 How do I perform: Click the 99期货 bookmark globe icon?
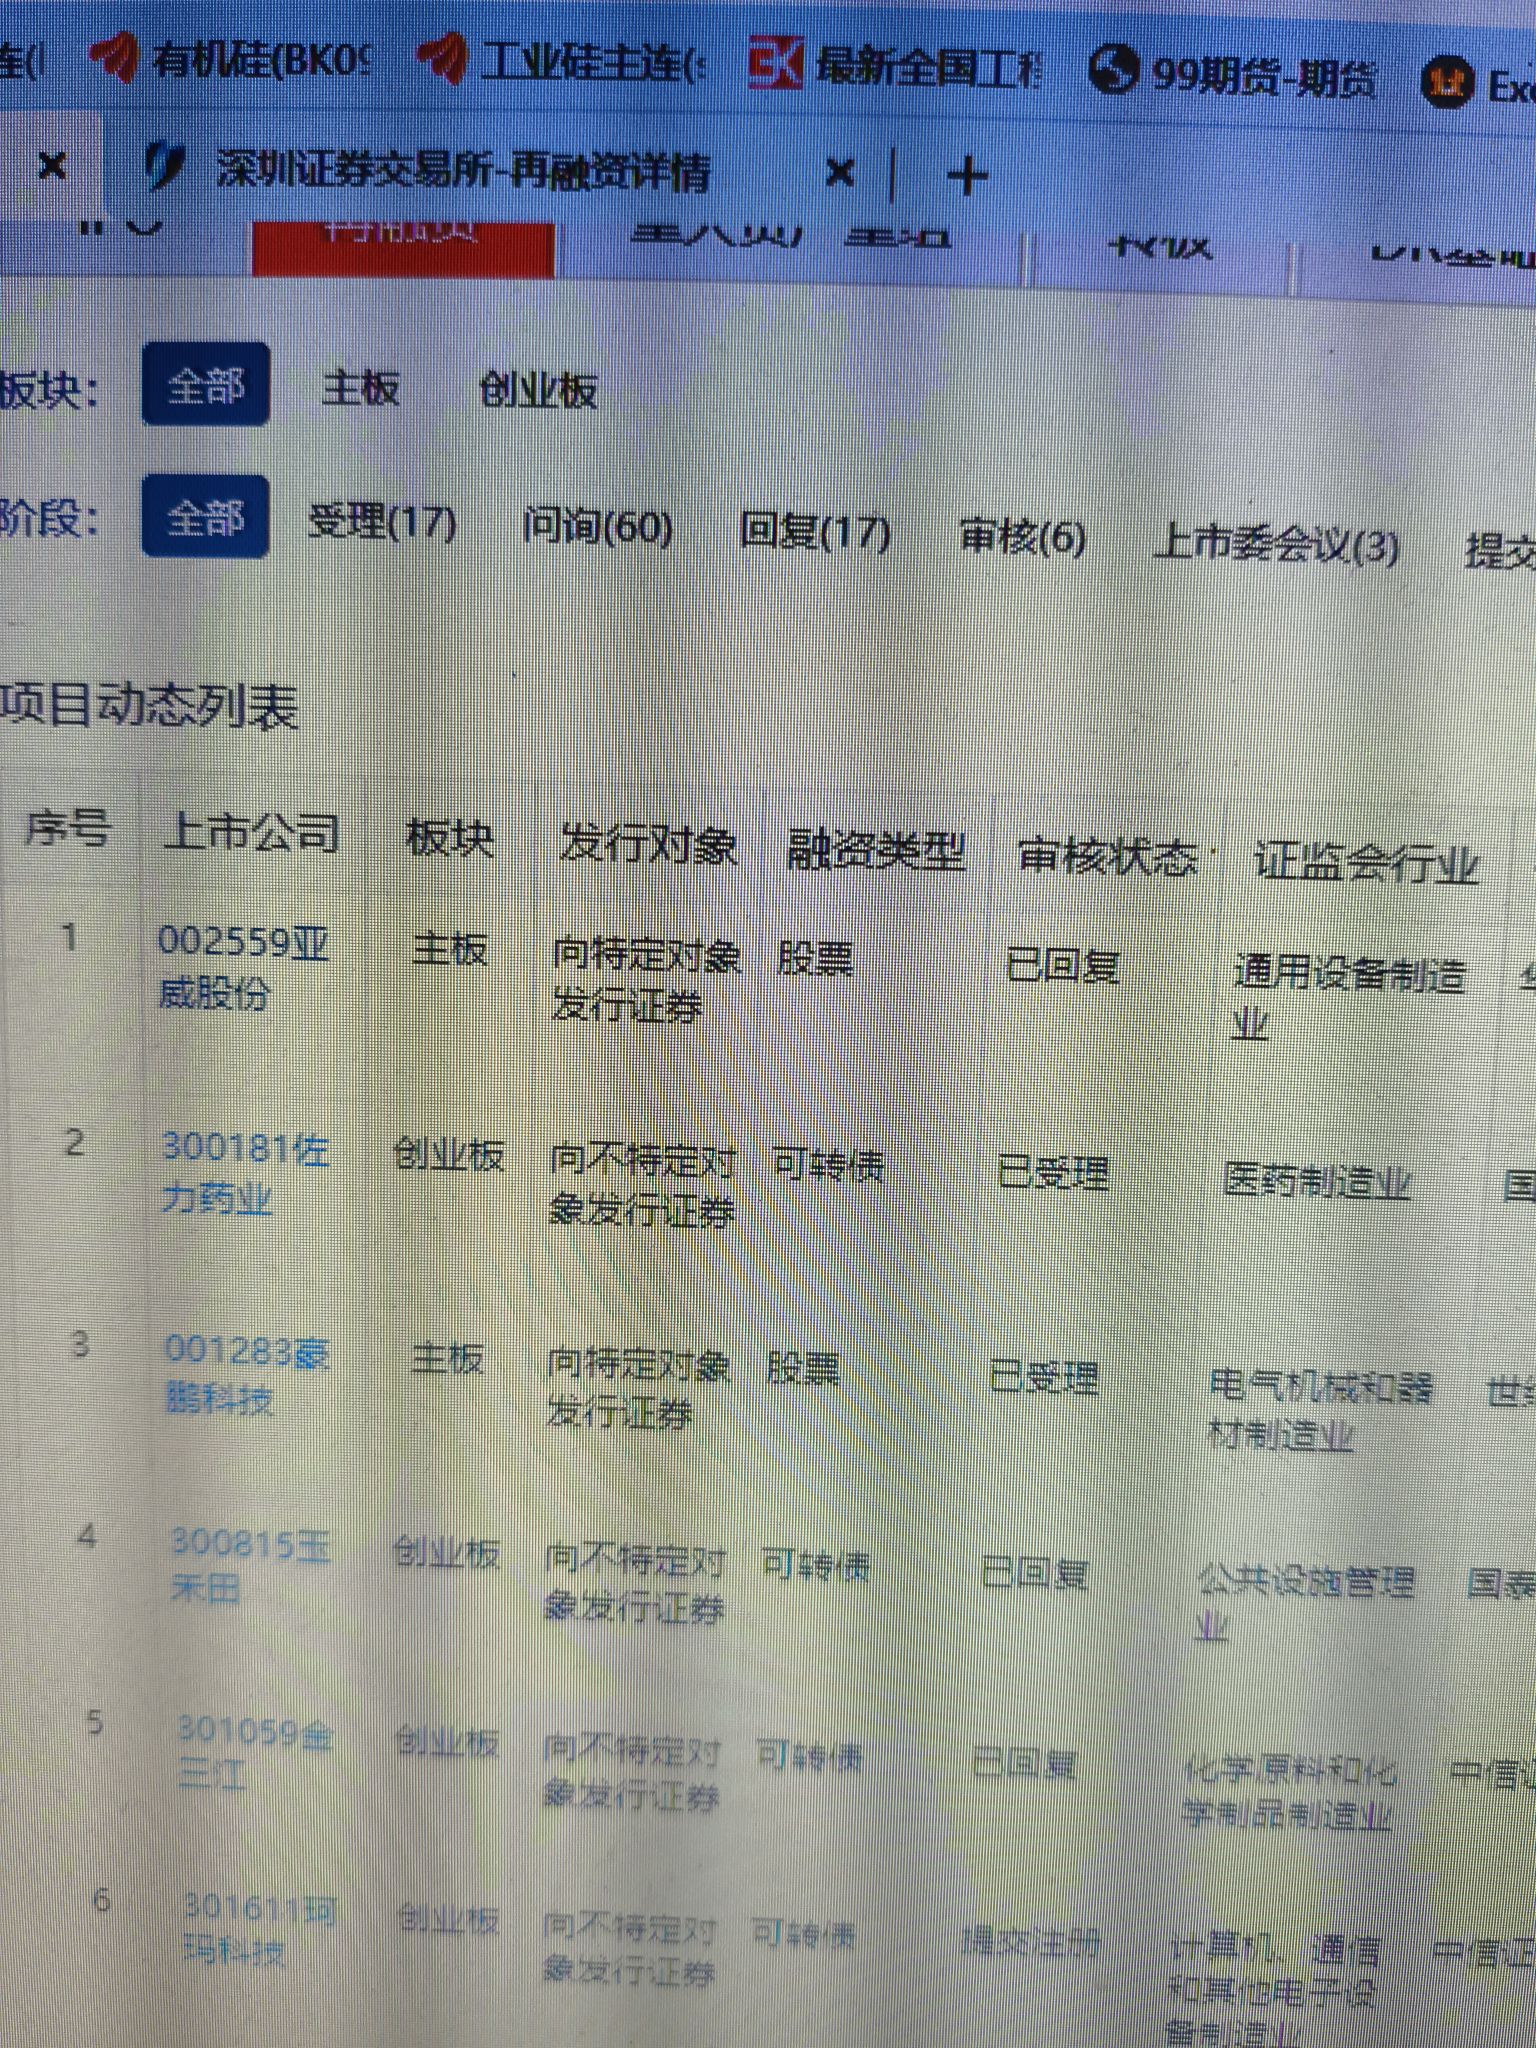[x=1113, y=71]
